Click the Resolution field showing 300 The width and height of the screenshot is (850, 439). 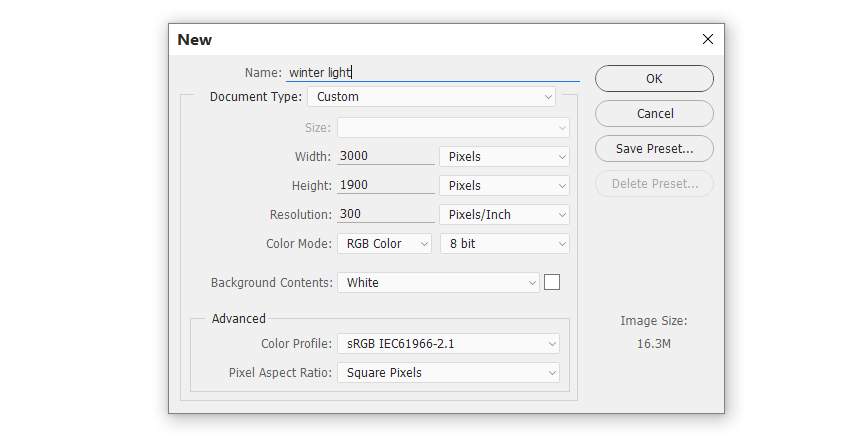(x=386, y=214)
